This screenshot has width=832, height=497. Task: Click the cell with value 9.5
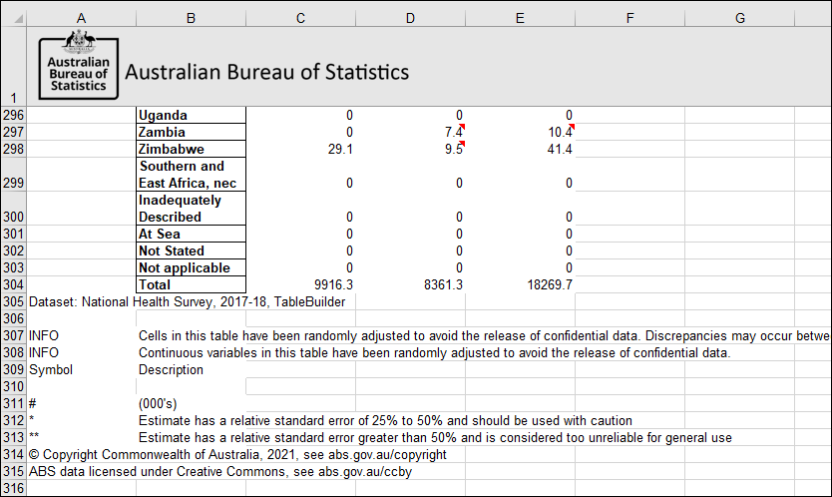click(x=410, y=149)
